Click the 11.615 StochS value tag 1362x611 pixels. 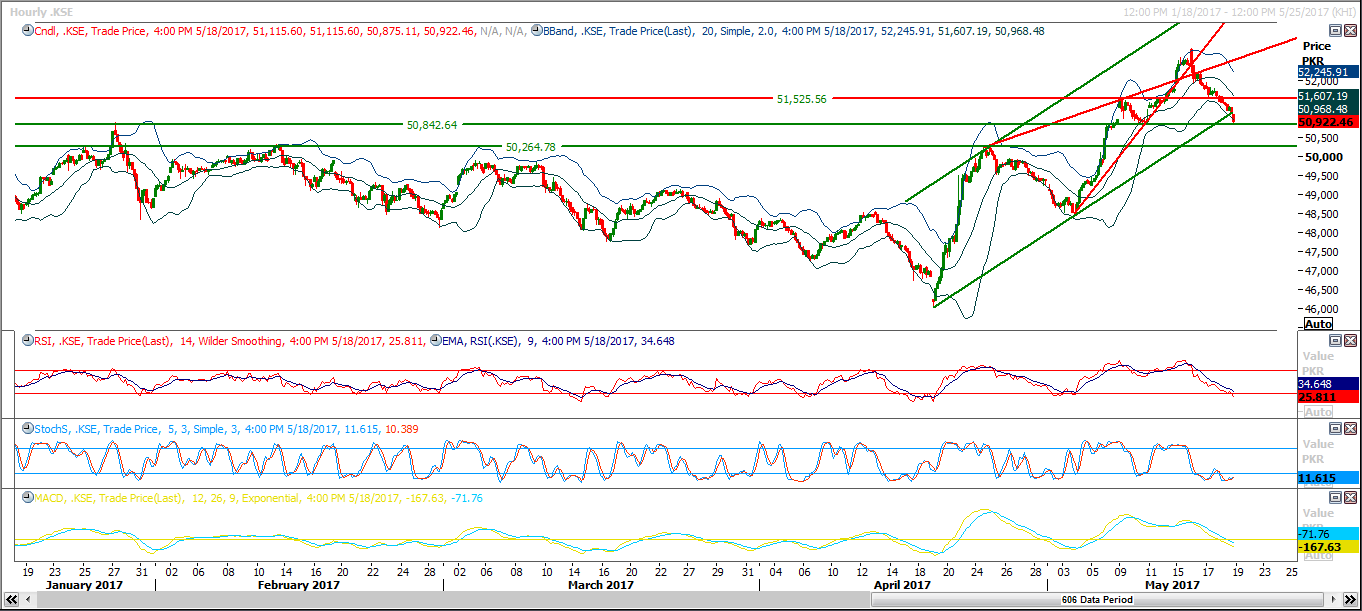click(1328, 479)
